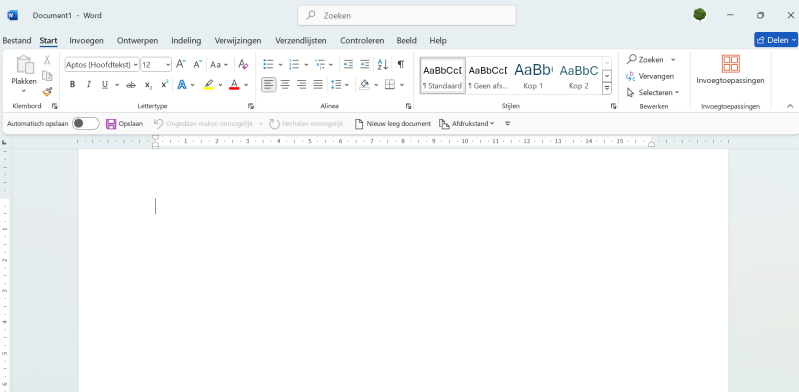799x392 pixels.
Task: Toggle Automatisch opslaan switch
Action: point(86,123)
